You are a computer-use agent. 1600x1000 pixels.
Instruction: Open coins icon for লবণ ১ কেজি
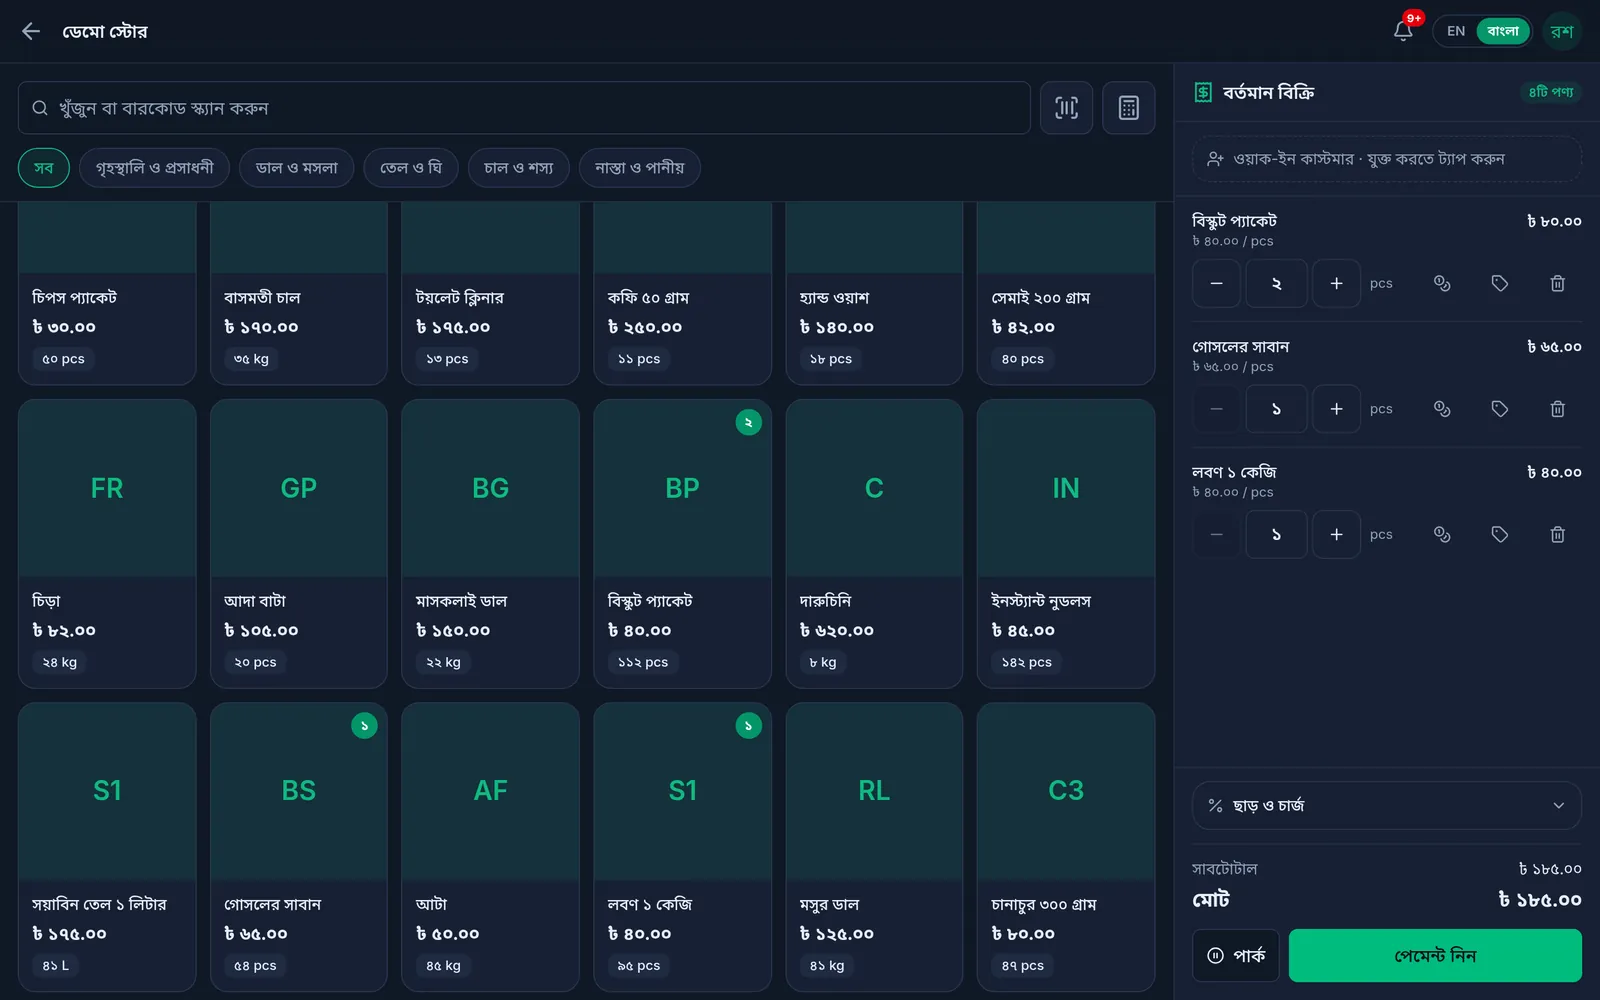coord(1442,535)
